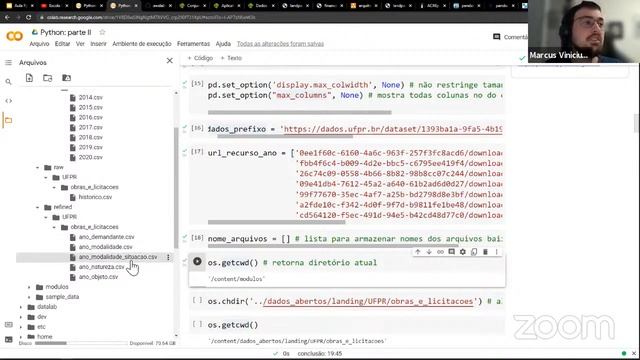This screenshot has height=360, width=640.
Task: Move the selected cell down
Action: 429,252
